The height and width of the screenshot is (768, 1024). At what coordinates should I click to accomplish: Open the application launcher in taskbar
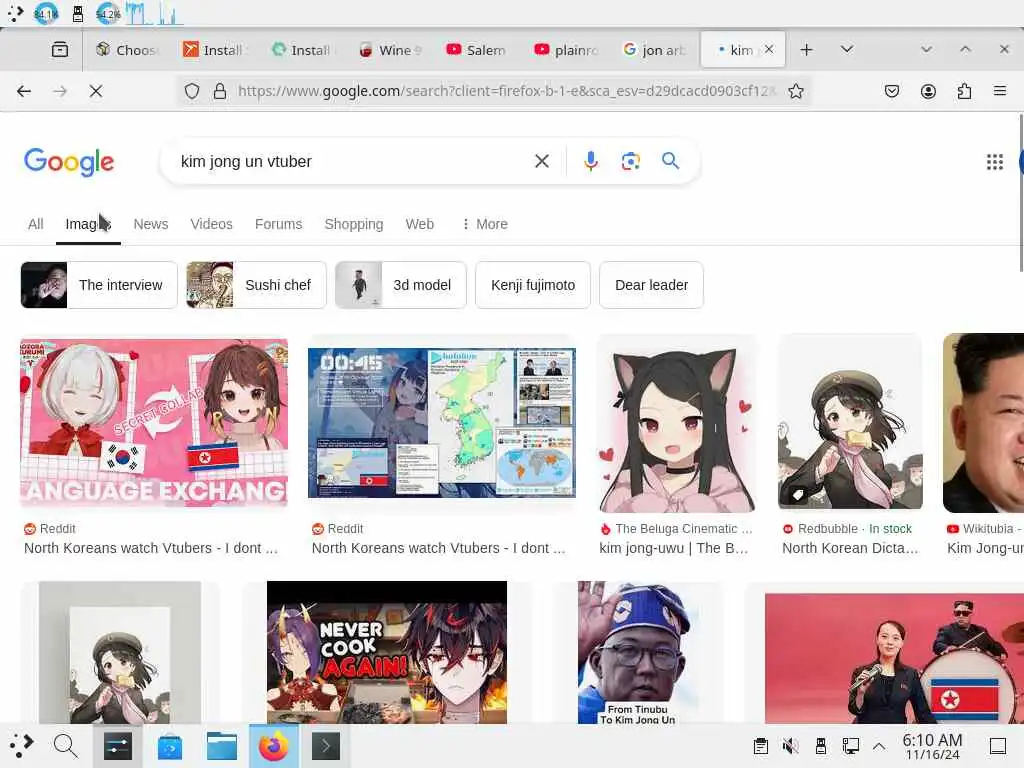pos(21,746)
